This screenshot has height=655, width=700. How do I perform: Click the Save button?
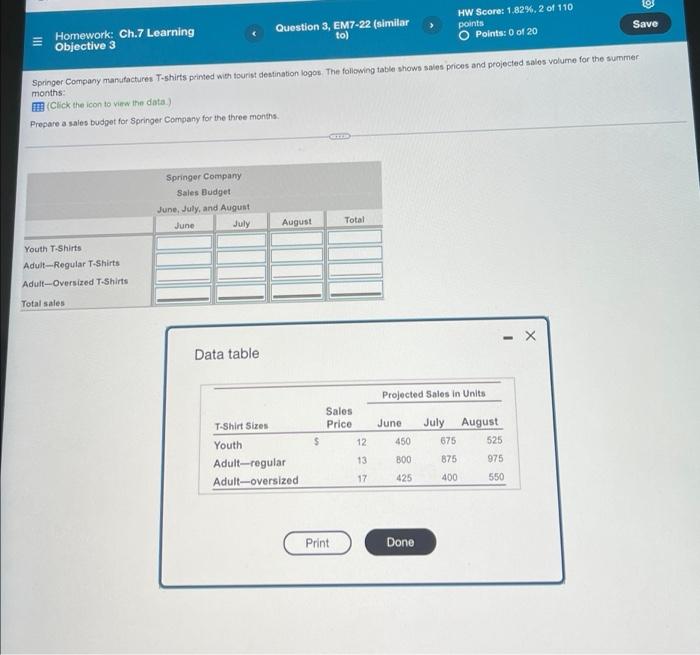(645, 24)
